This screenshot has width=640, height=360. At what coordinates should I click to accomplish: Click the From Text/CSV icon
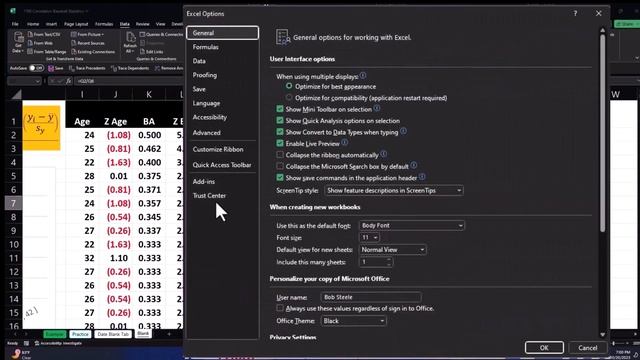30,35
